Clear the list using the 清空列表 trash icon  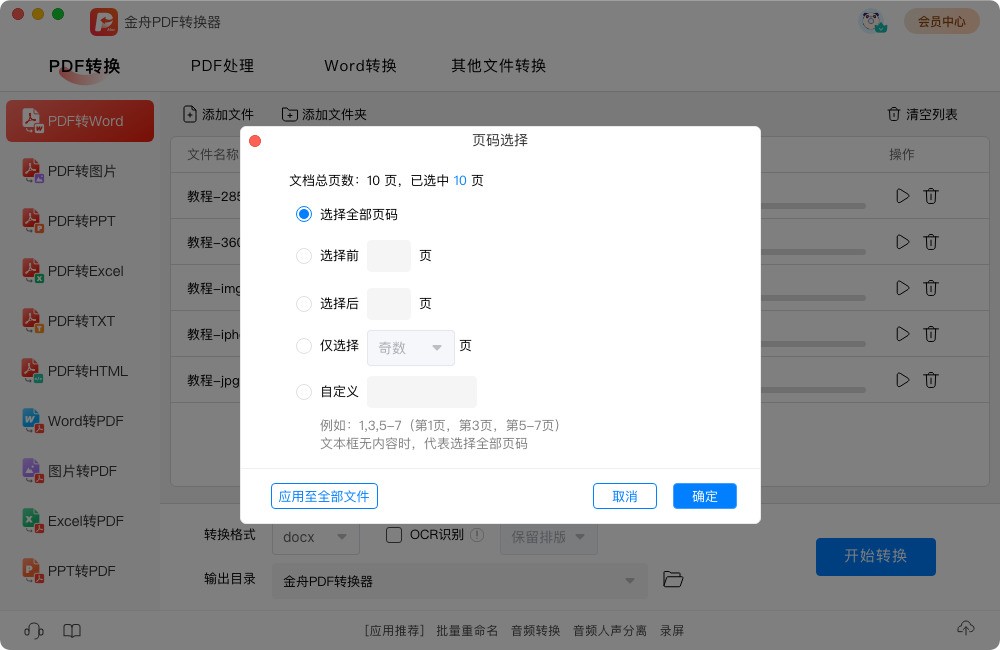pyautogui.click(x=895, y=114)
